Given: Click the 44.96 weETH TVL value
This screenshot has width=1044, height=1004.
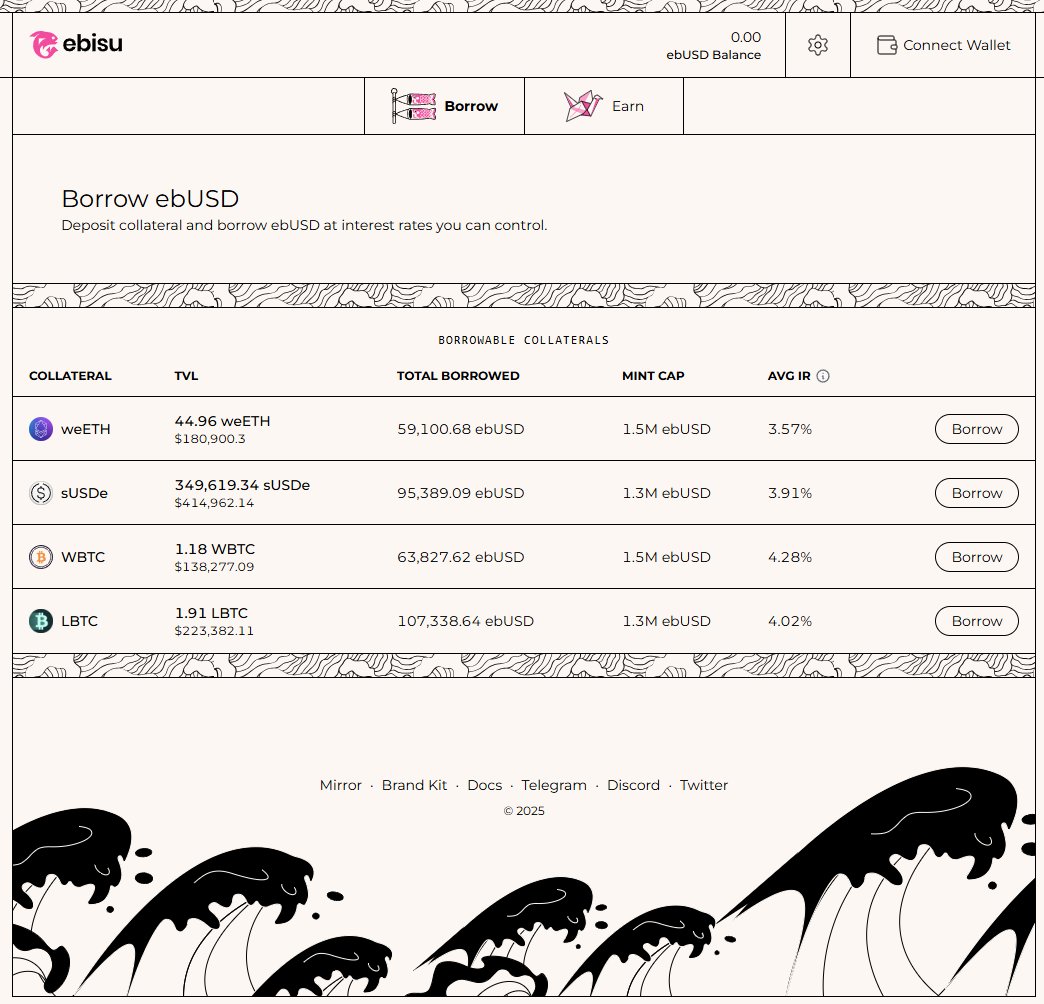Looking at the screenshot, I should tap(222, 421).
